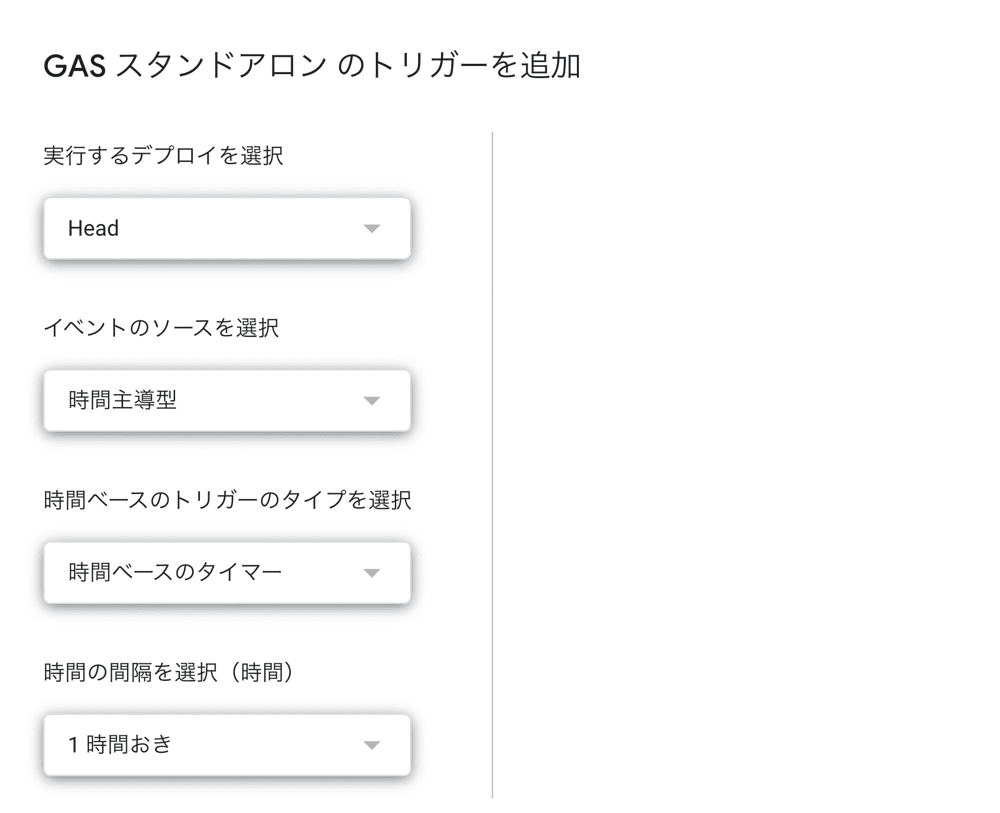Click the arrow icon beside 時間ベースのタイマー
The width and height of the screenshot is (1000, 813).
[372, 573]
